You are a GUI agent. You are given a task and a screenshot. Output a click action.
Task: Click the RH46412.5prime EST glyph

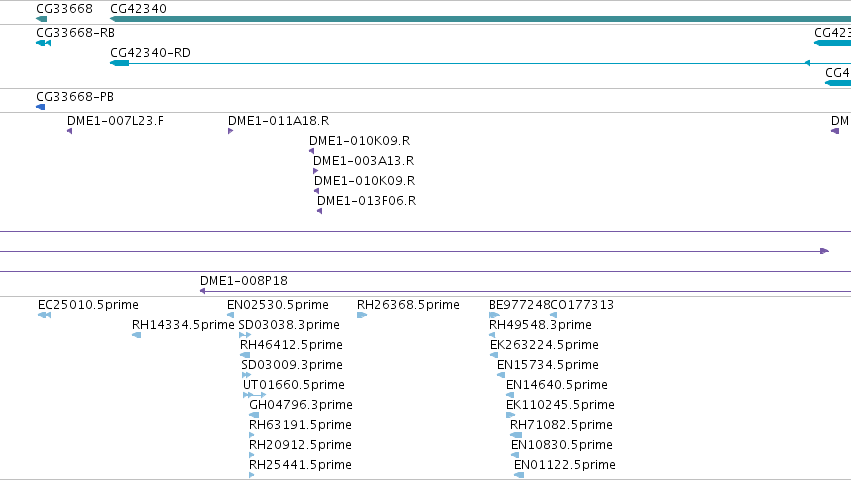pyautogui.click(x=245, y=355)
